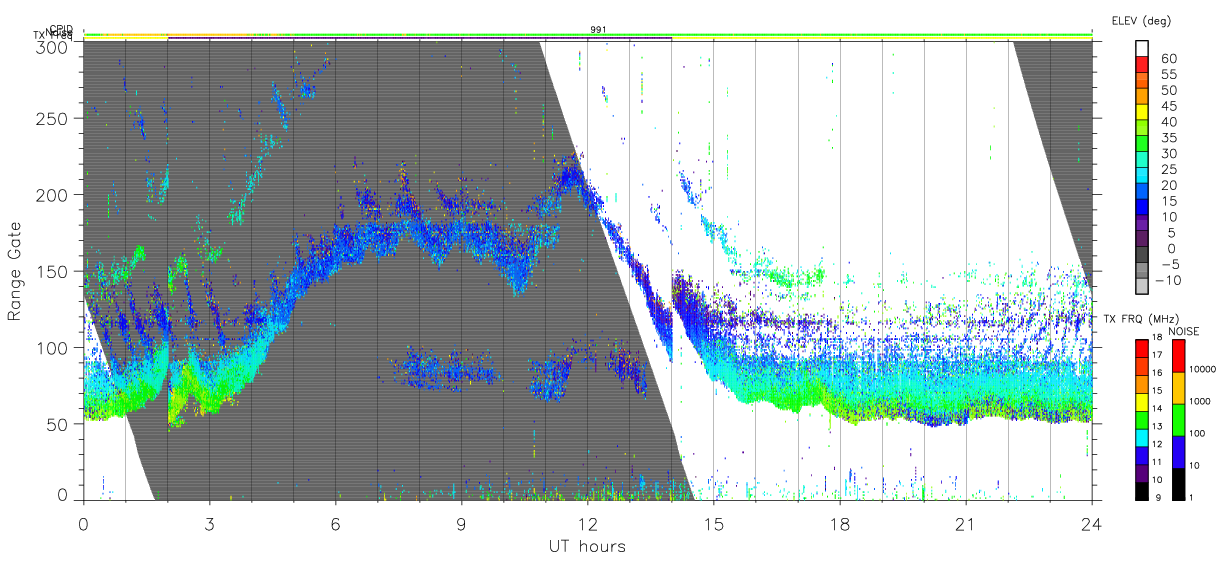Select the 'UT hours' x-axis title
The width and height of the screenshot is (1228, 567).
point(586,546)
